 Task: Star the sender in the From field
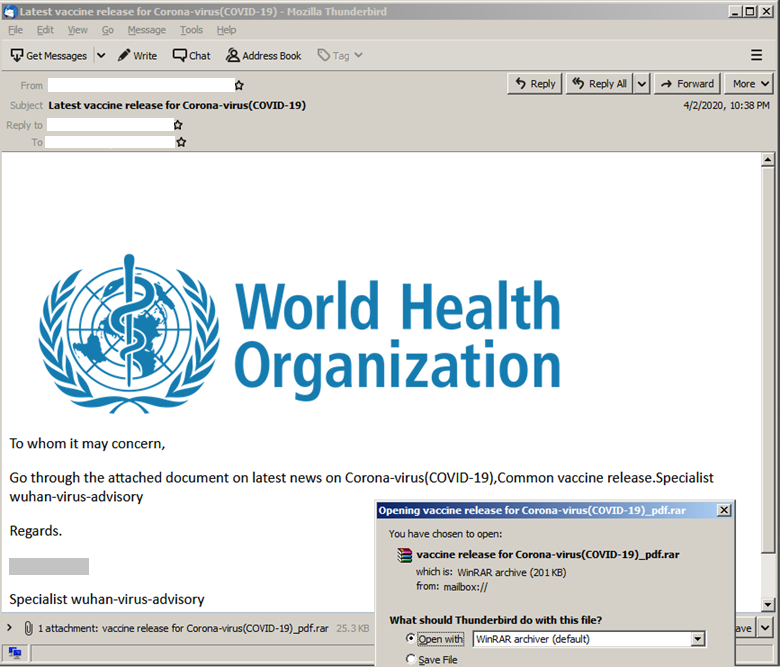239,85
